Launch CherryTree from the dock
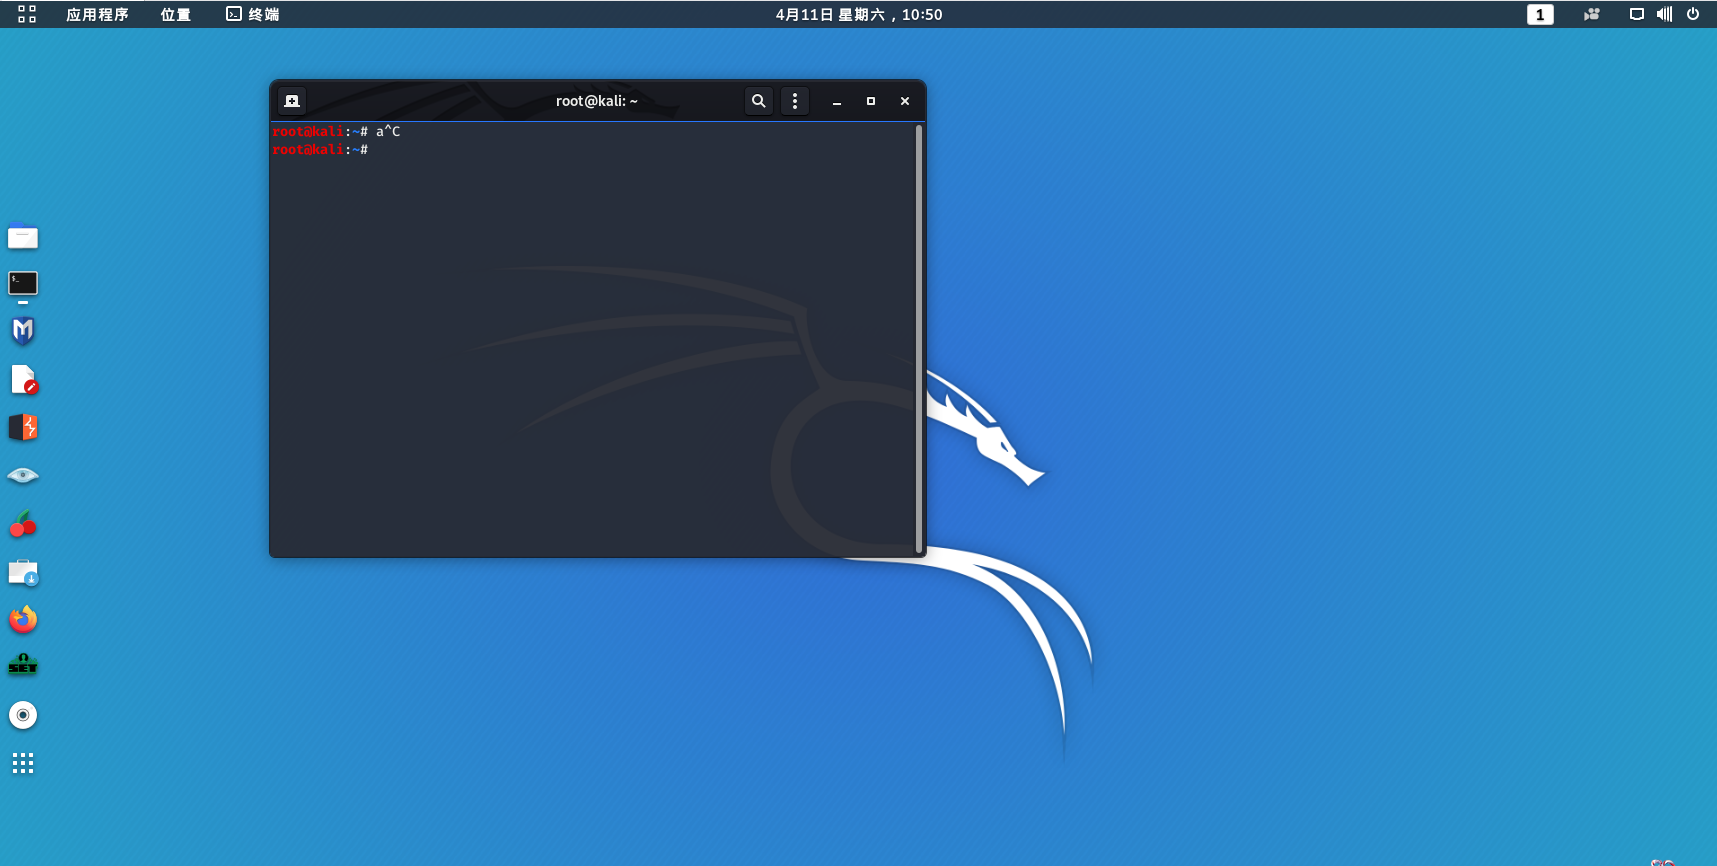1717x866 pixels. (23, 524)
